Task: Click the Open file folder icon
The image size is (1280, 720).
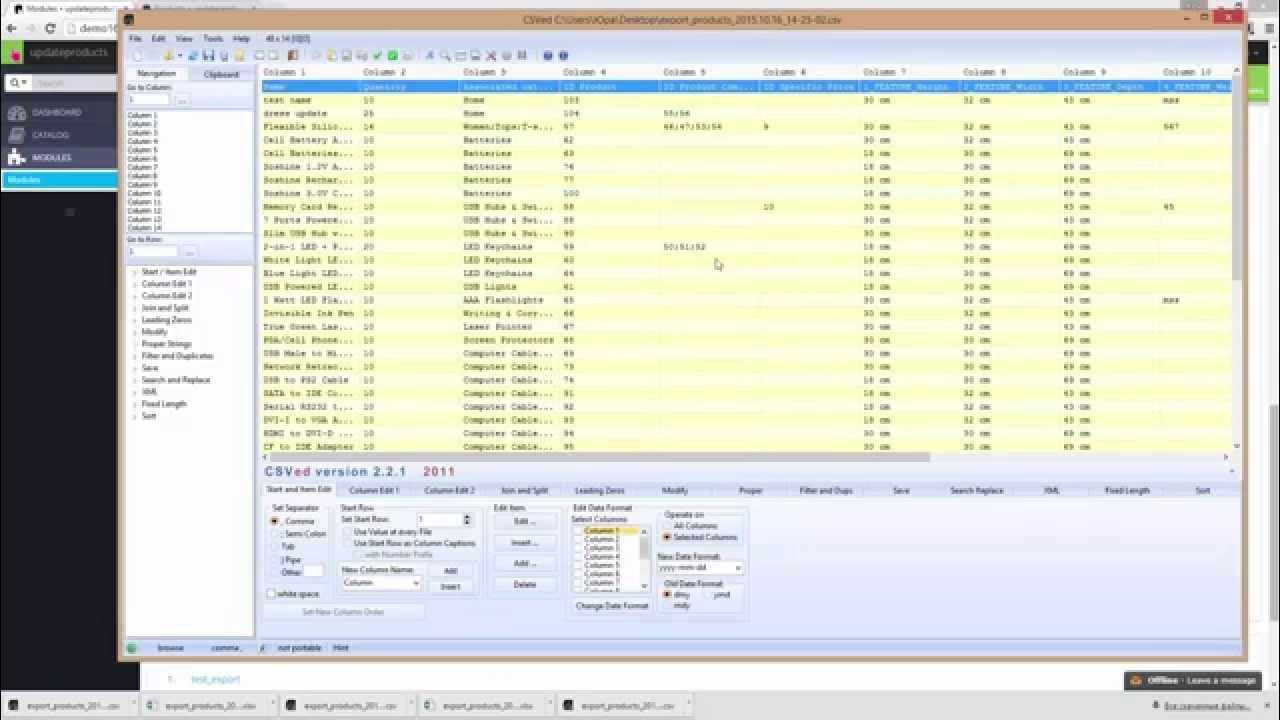Action: pyautogui.click(x=168, y=55)
